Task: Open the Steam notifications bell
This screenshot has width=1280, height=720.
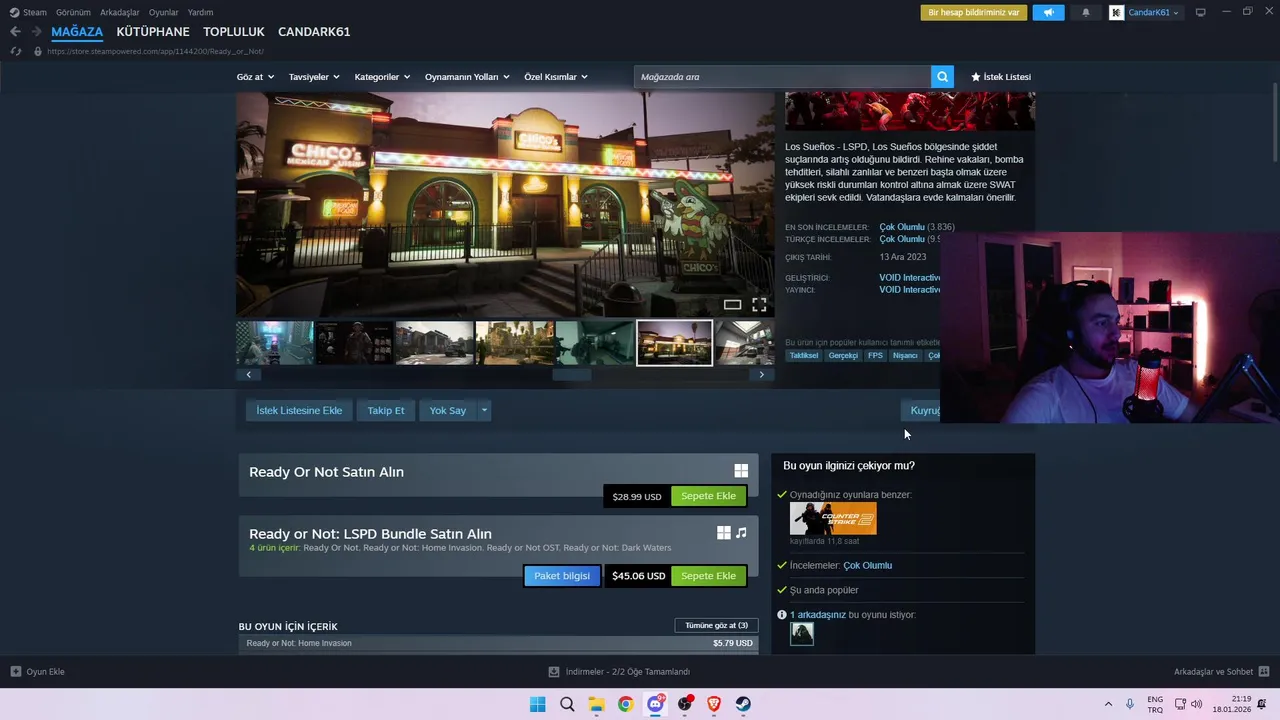Action: click(1086, 13)
